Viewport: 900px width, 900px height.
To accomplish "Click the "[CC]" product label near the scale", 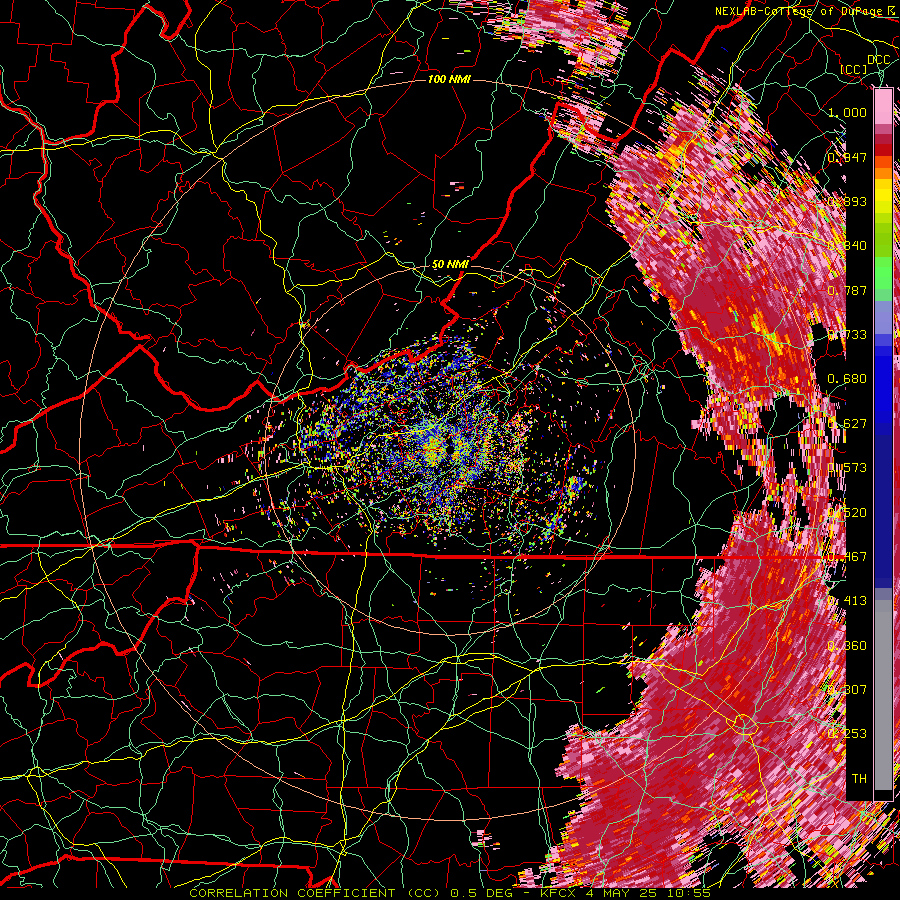I will [x=854, y=69].
